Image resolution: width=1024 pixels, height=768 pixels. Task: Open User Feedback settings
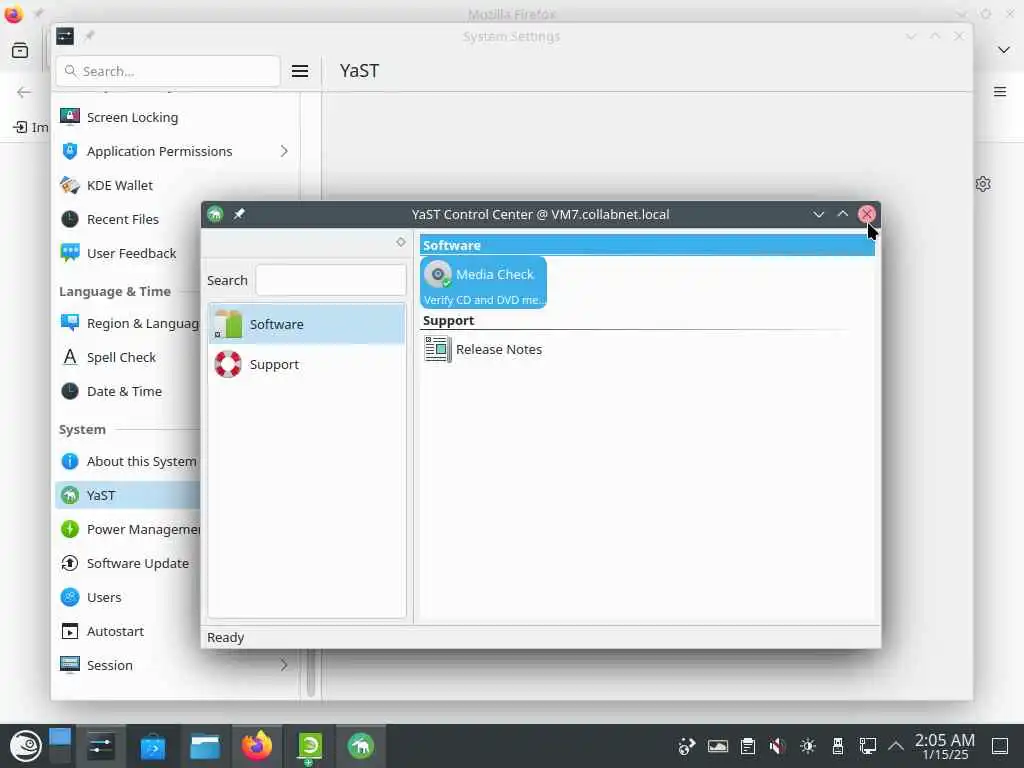128,253
